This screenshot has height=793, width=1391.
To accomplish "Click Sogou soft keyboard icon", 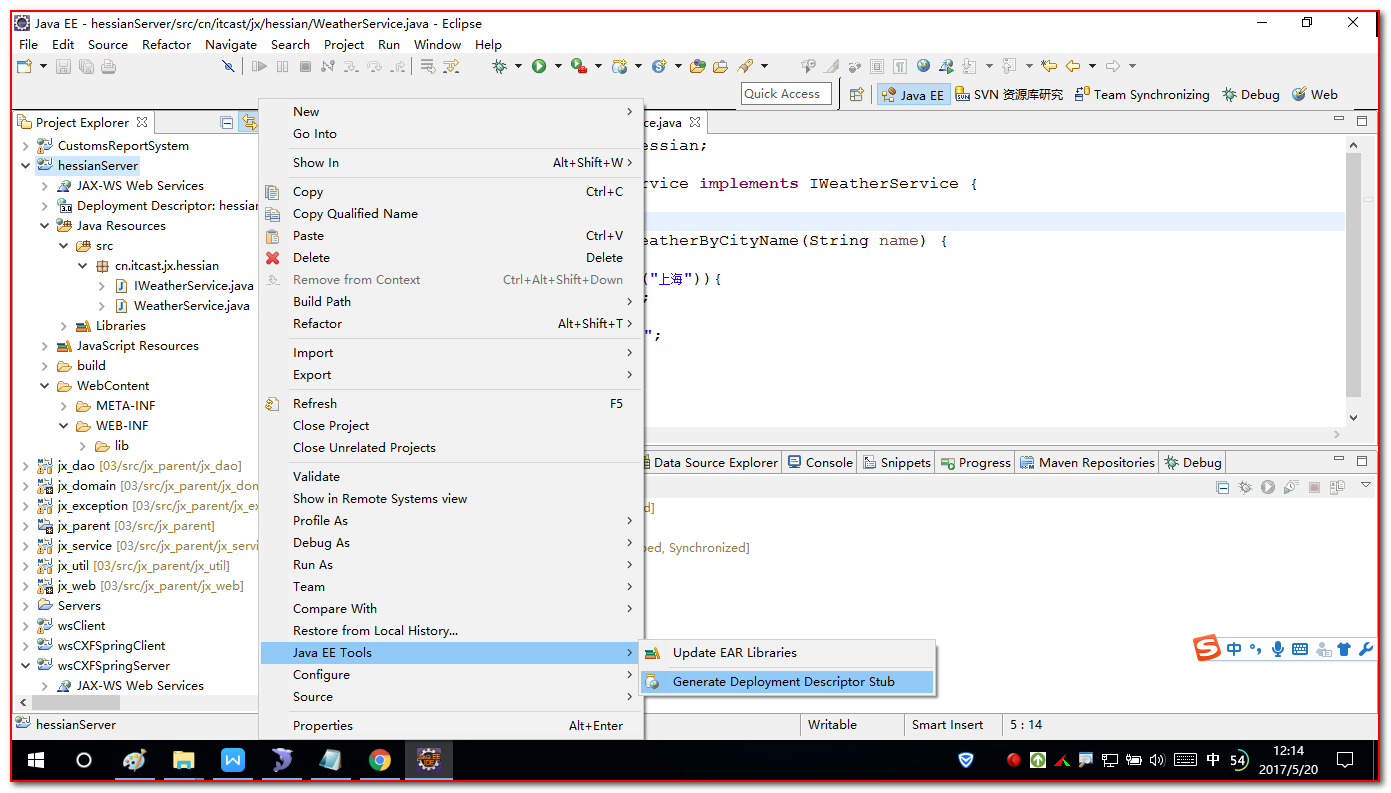I will click(1300, 649).
